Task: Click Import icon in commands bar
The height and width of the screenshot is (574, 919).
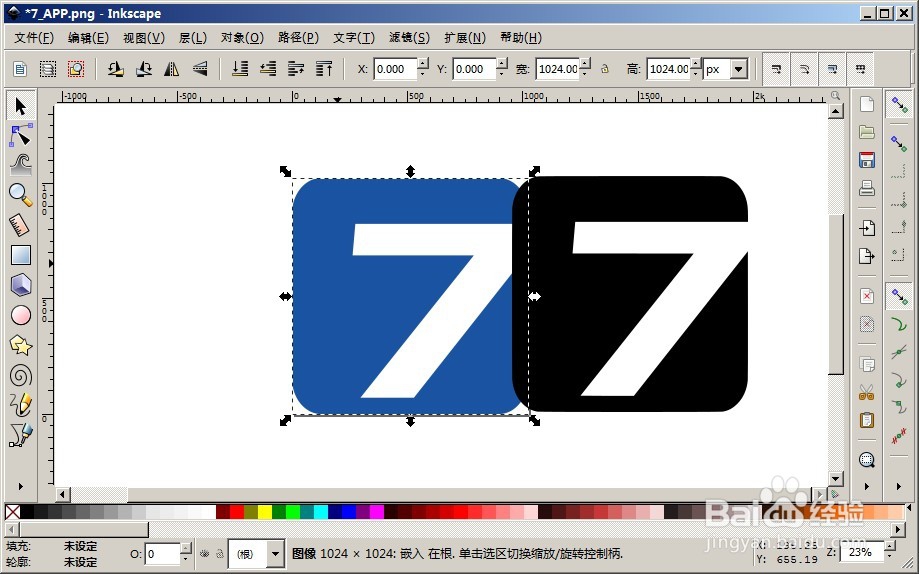Action: point(866,227)
